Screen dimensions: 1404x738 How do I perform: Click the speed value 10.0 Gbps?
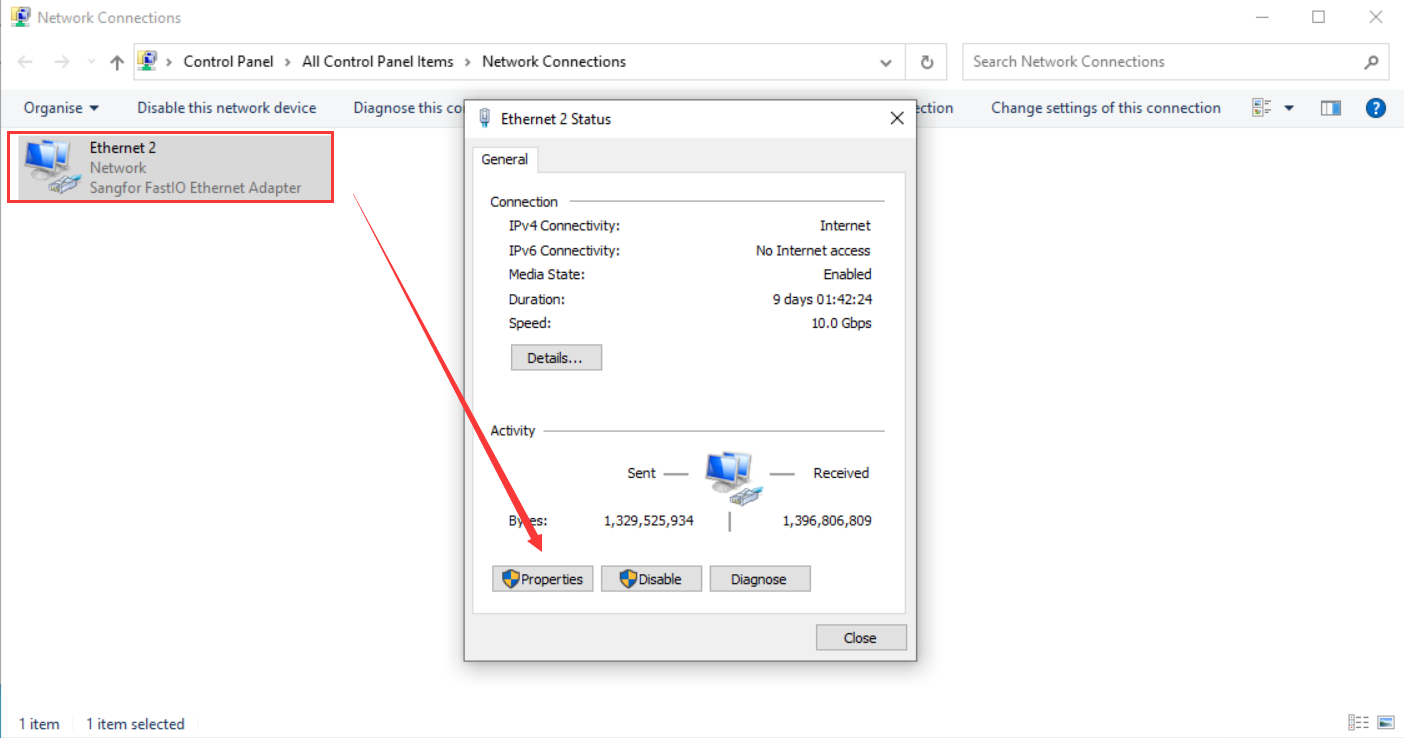pyautogui.click(x=841, y=323)
